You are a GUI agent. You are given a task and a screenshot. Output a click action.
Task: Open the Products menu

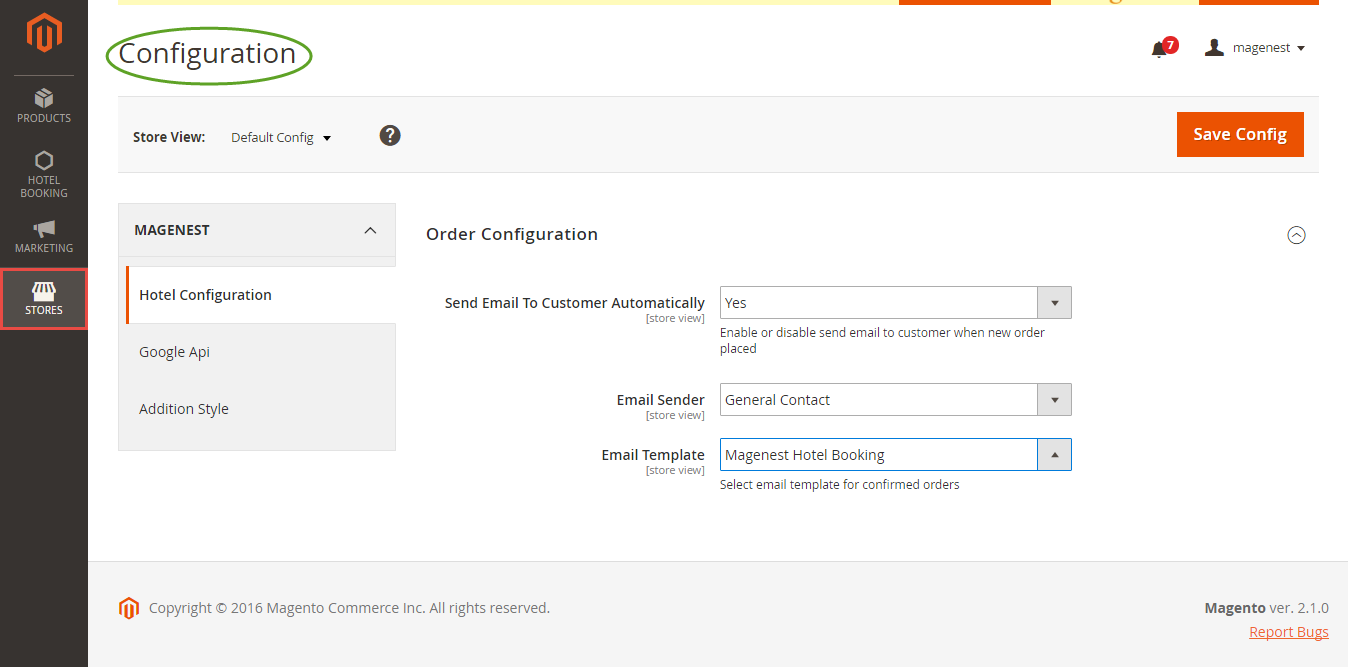pyautogui.click(x=44, y=106)
